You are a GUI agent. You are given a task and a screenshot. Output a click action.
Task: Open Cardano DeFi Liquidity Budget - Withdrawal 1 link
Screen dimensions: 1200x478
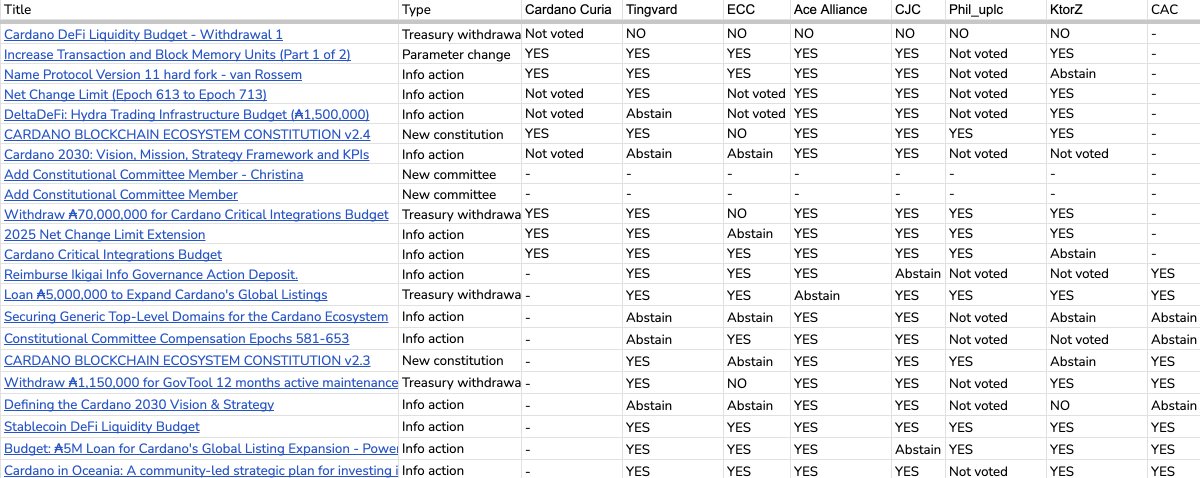click(x=143, y=34)
